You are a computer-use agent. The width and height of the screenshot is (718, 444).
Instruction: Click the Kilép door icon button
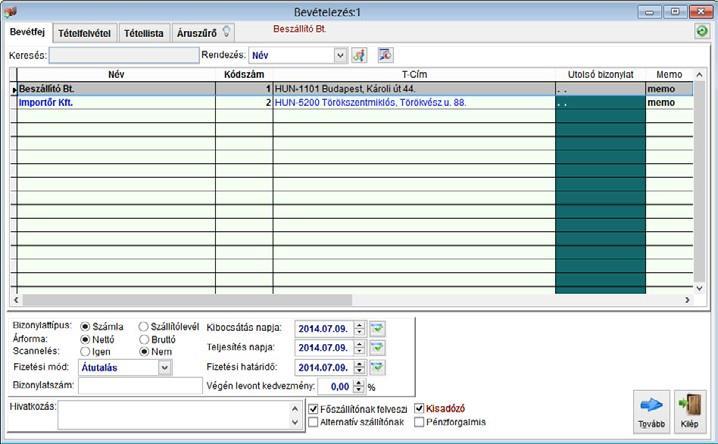(690, 412)
